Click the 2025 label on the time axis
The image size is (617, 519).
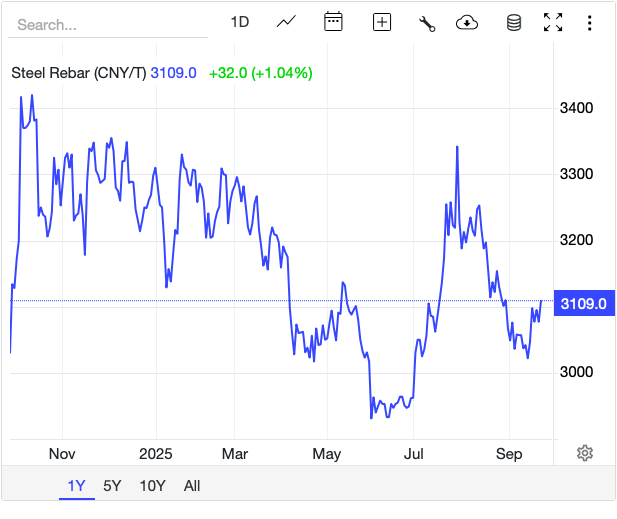click(x=157, y=453)
